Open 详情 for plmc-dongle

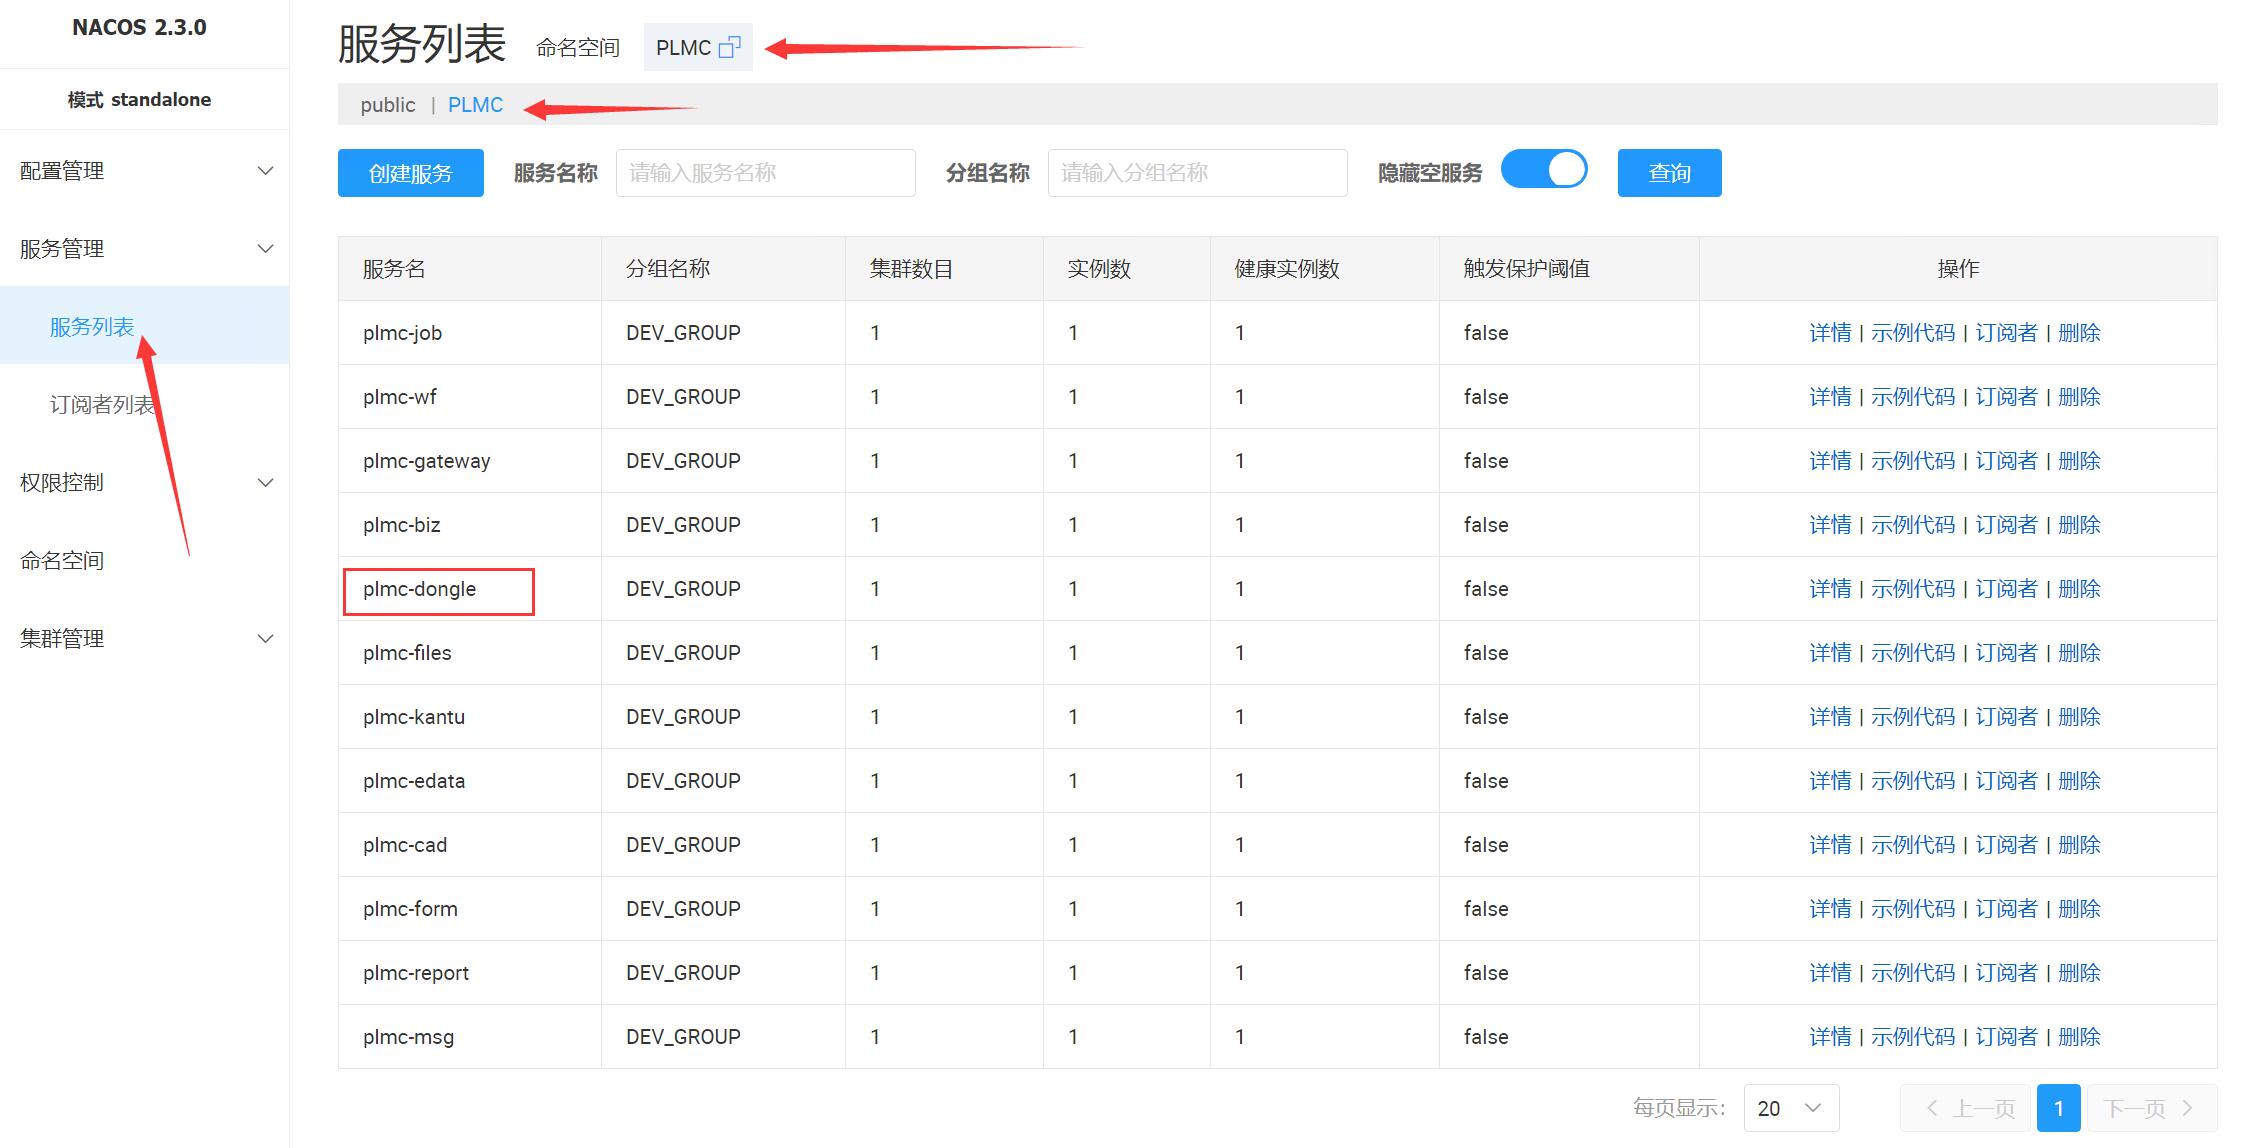point(1830,589)
